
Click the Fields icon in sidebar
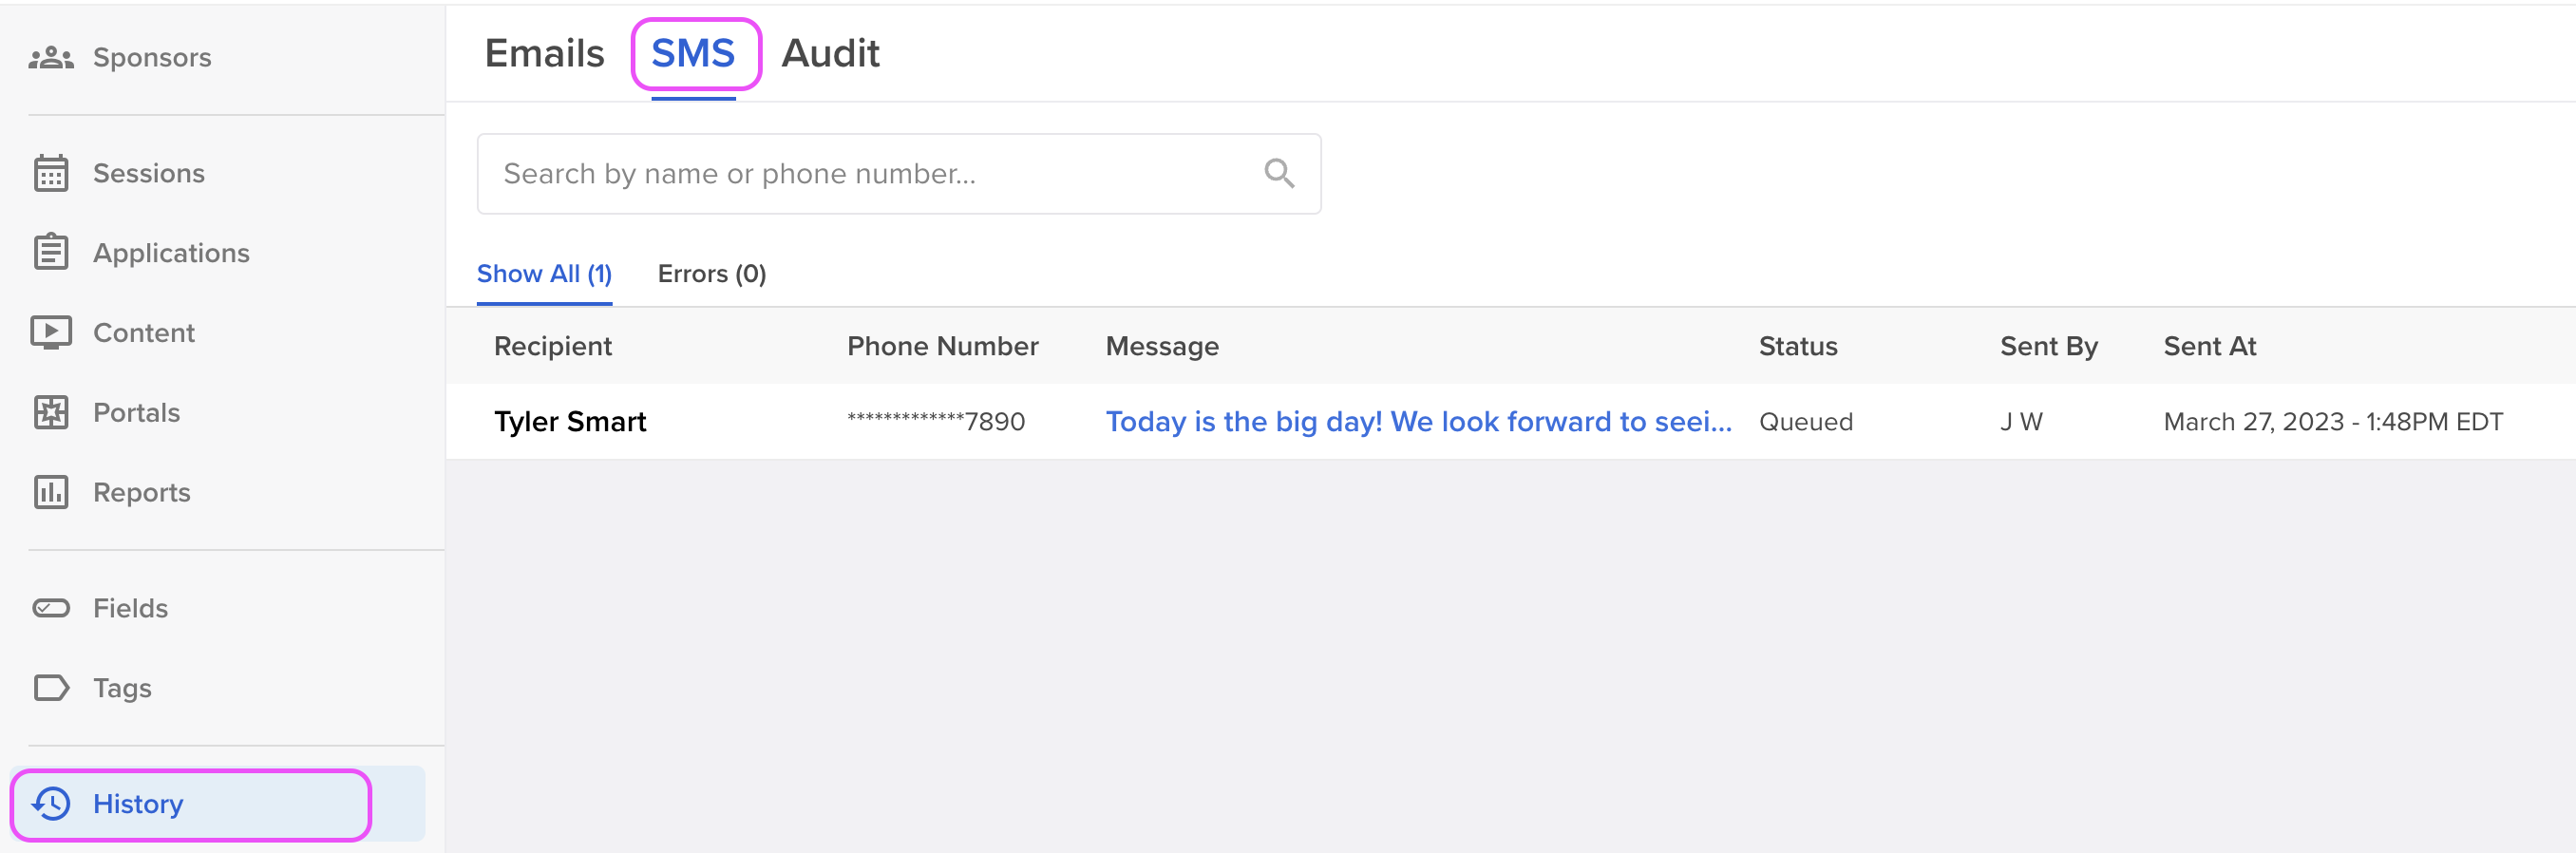coord(51,608)
